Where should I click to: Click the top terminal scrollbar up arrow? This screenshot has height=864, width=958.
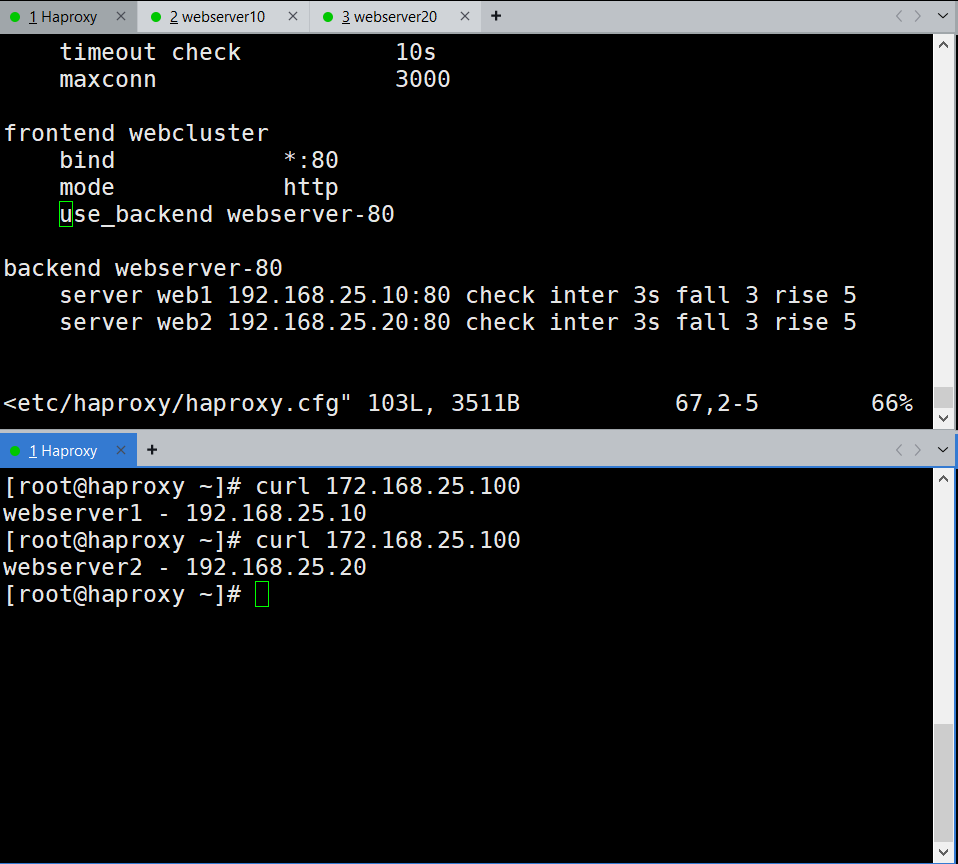pos(943,45)
